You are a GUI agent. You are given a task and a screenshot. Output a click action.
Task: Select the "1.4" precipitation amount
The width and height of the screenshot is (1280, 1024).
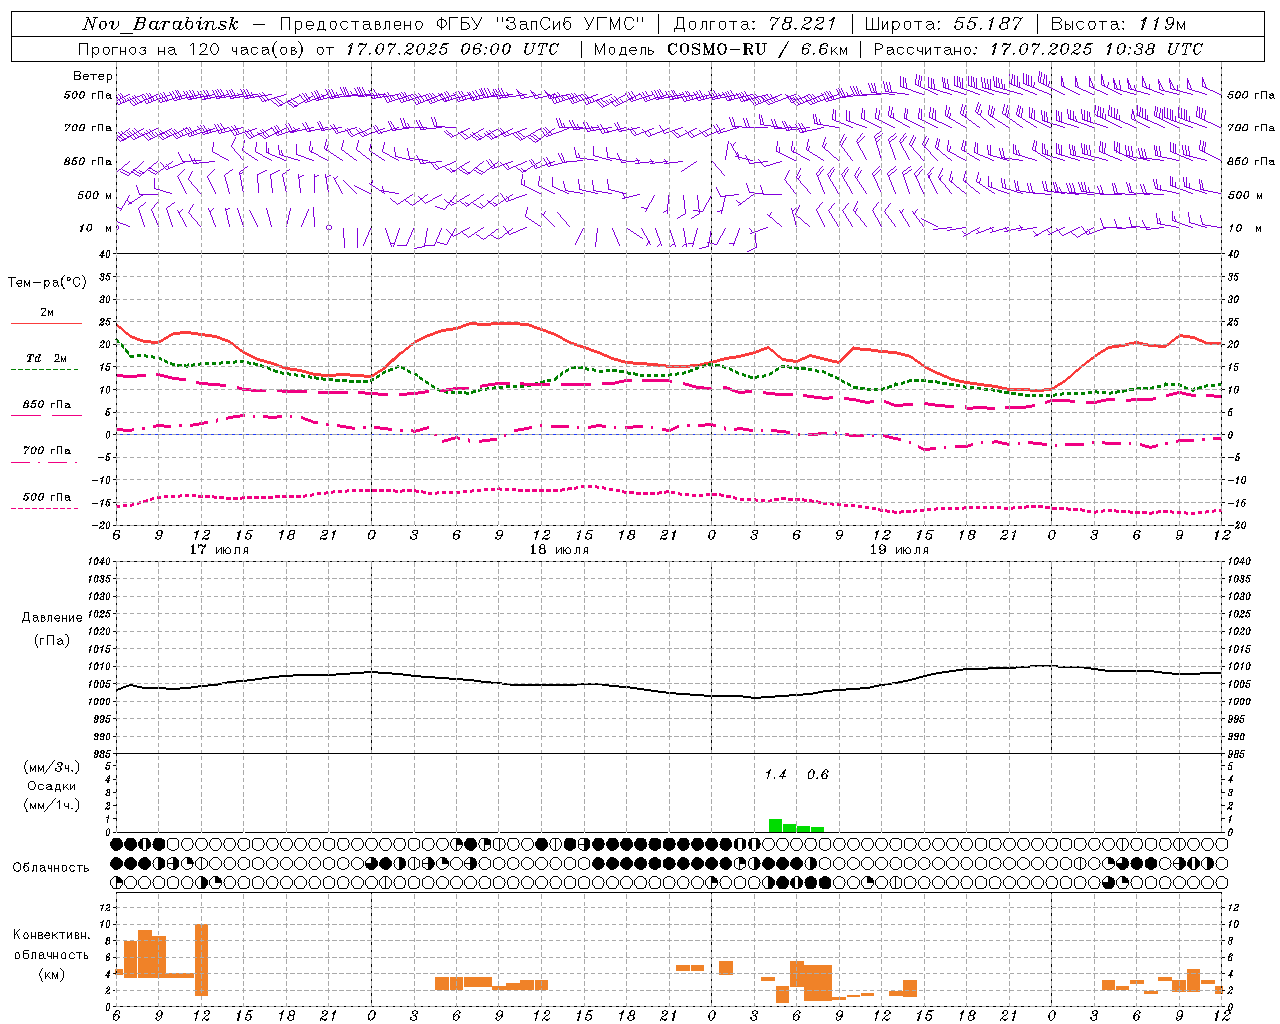pyautogui.click(x=775, y=774)
